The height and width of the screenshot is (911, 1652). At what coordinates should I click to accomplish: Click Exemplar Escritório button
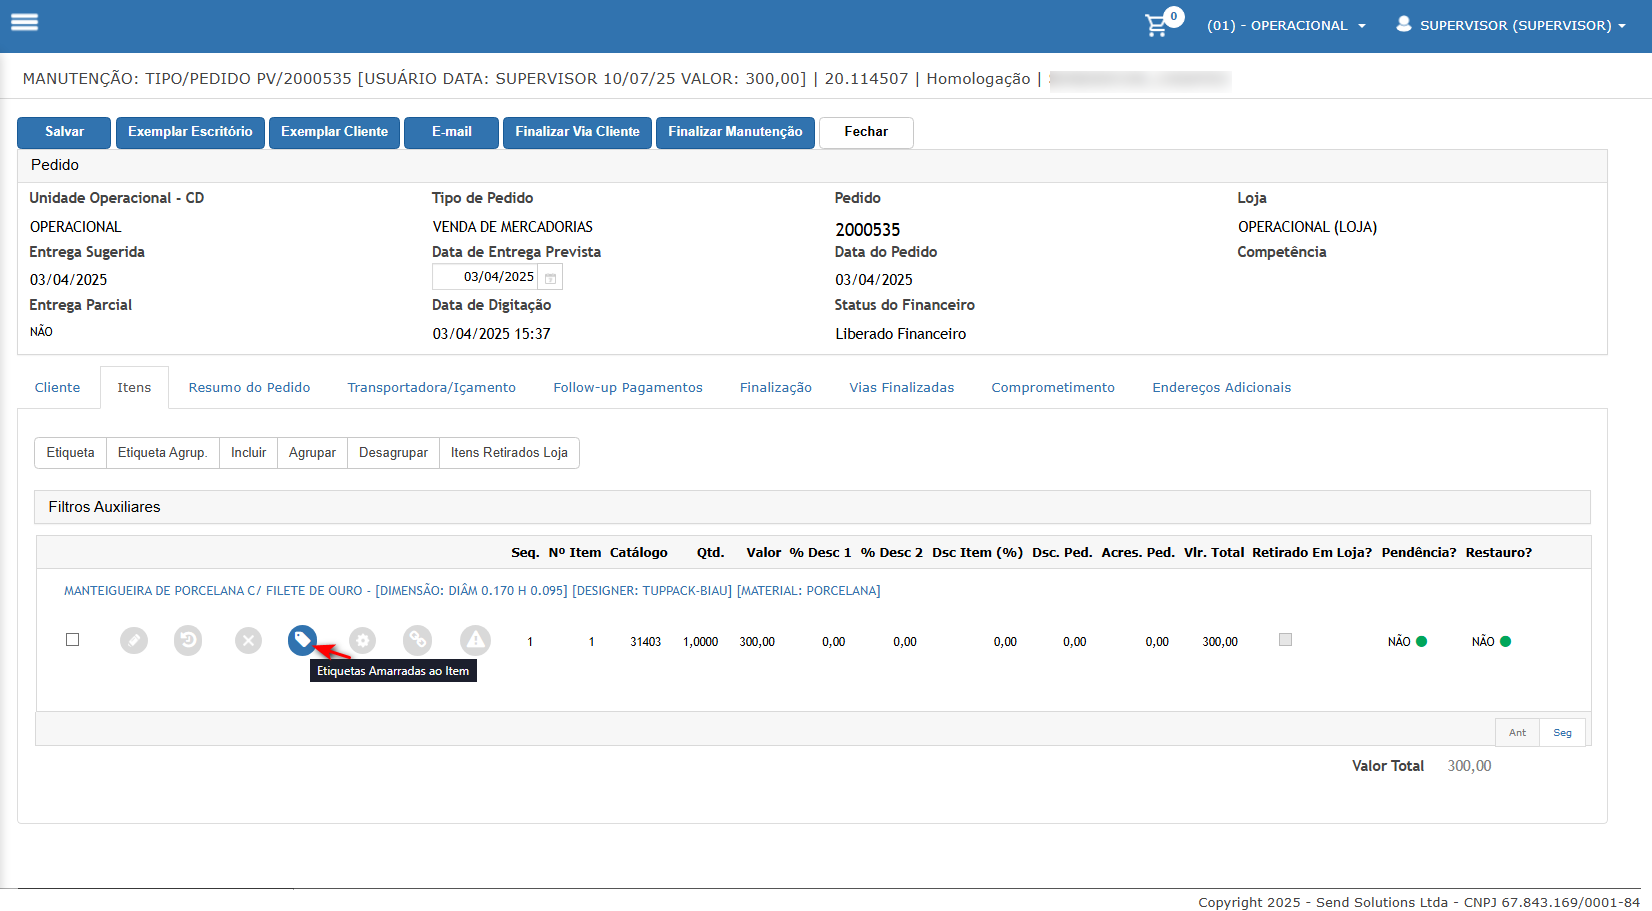pos(190,132)
